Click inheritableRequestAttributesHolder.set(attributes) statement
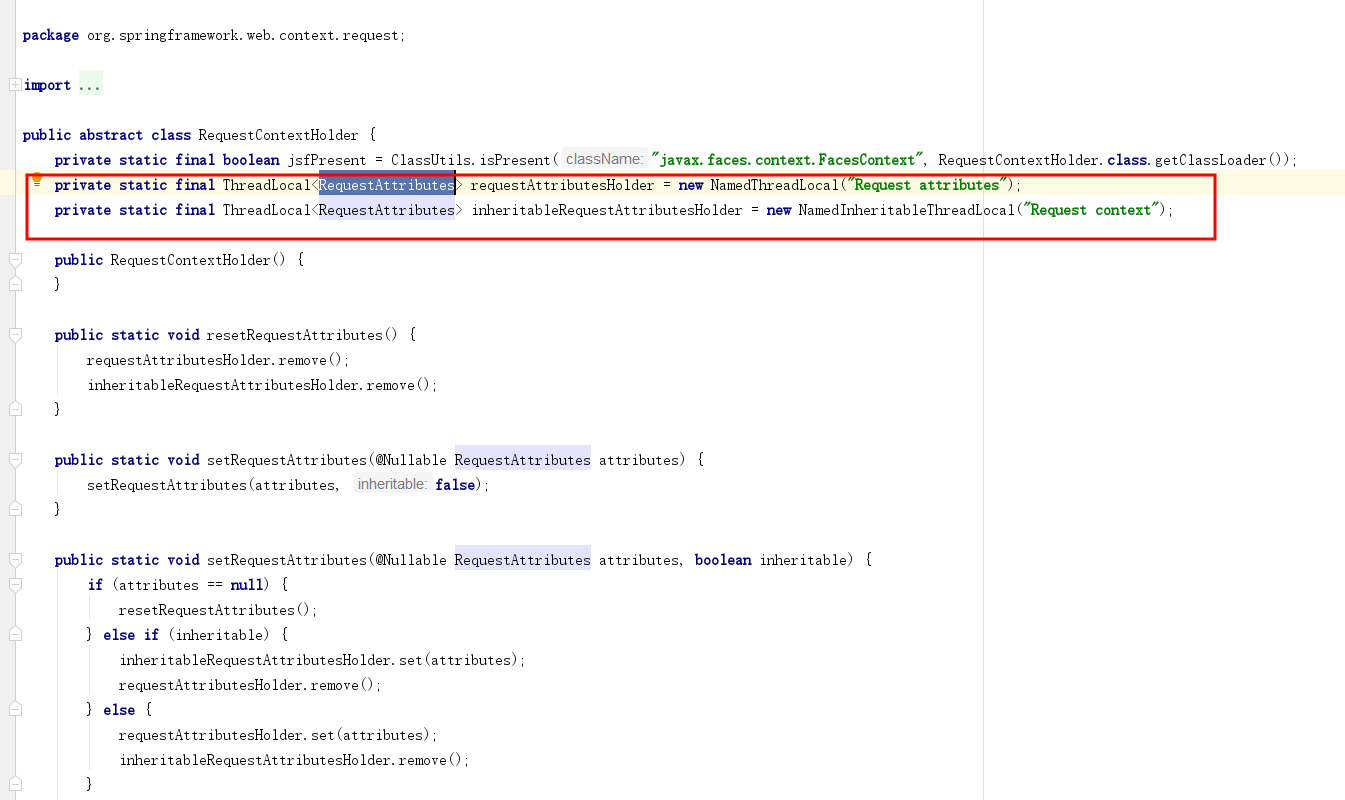This screenshot has width=1345, height=800. 322,660
